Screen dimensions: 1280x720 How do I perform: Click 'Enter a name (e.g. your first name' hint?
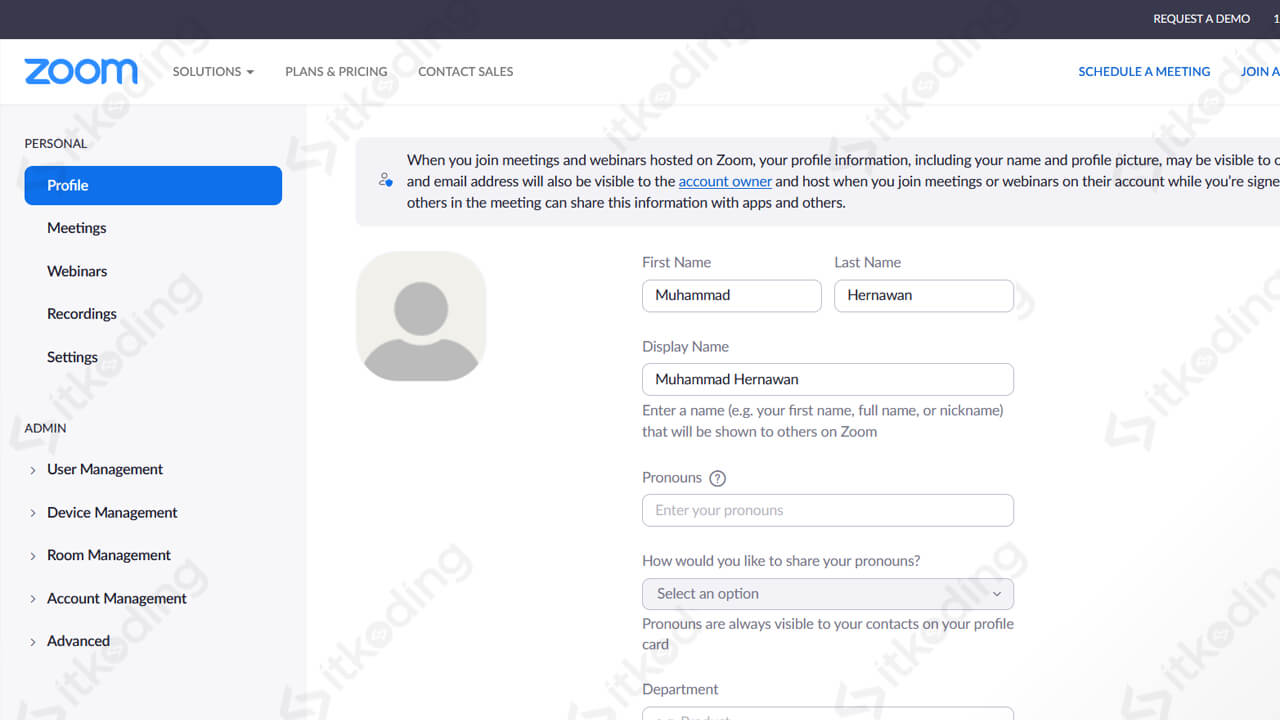pos(822,421)
